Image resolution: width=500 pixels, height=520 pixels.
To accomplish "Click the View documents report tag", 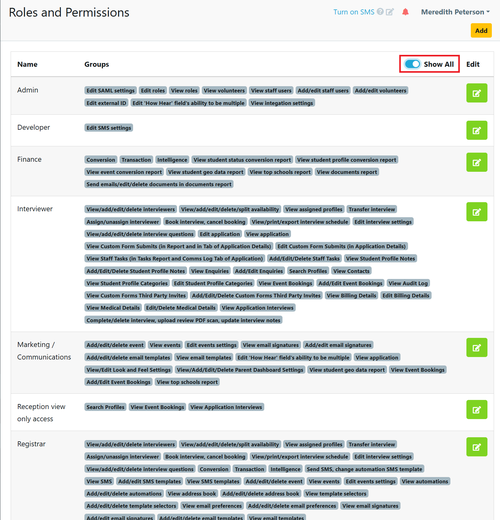I will click(x=347, y=172).
